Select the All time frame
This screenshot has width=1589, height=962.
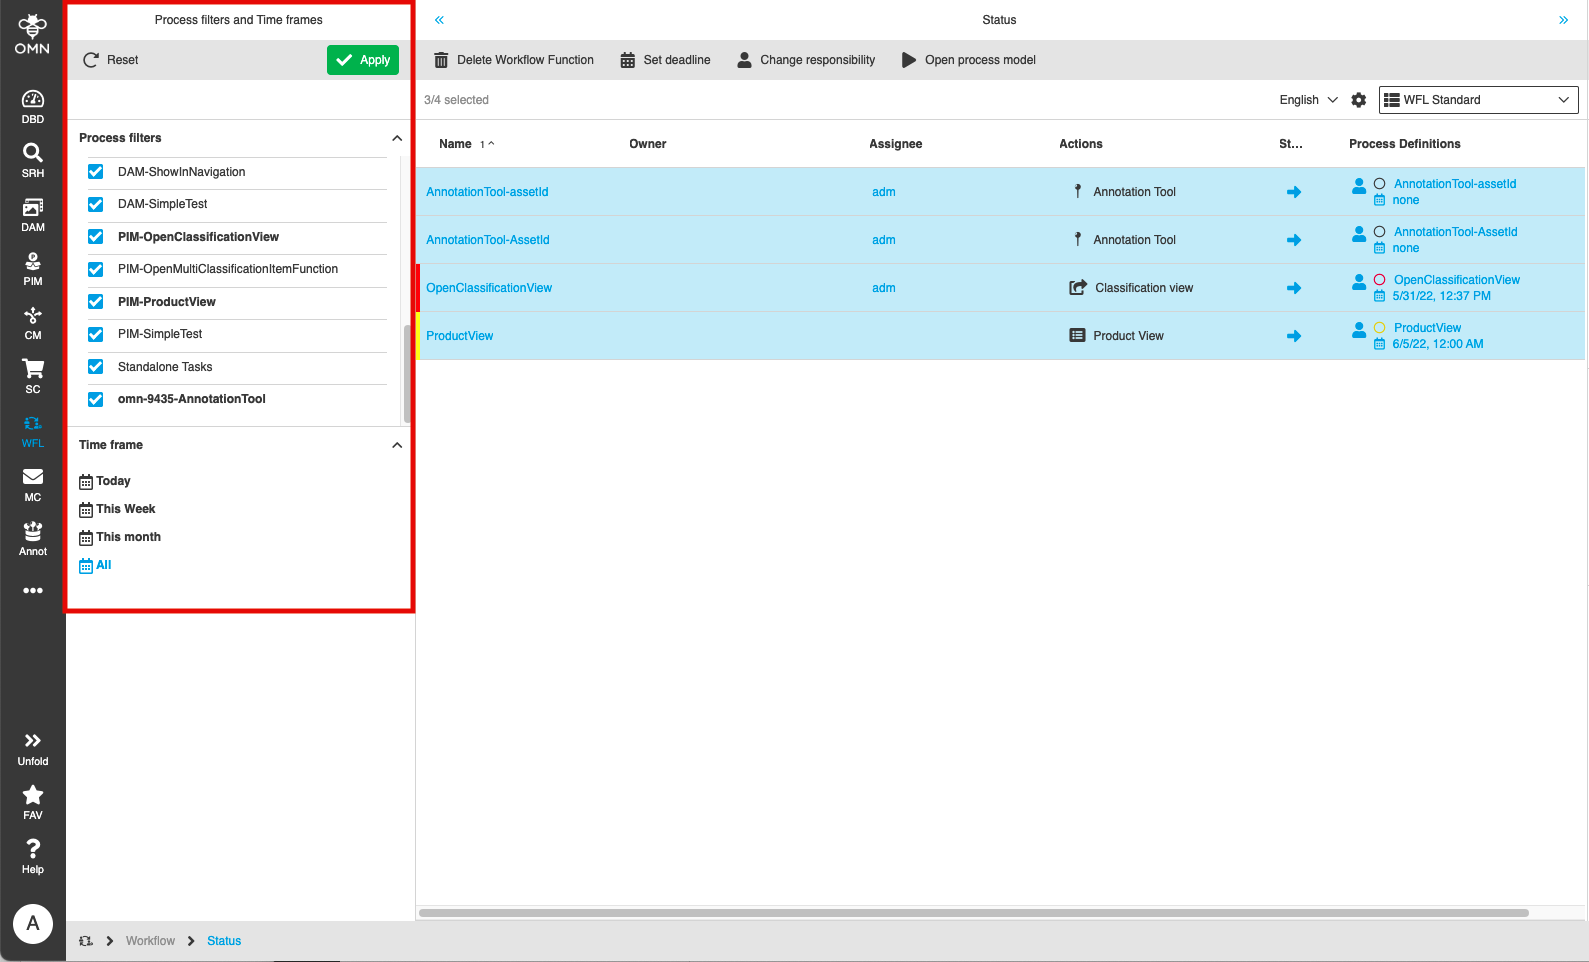coord(95,565)
